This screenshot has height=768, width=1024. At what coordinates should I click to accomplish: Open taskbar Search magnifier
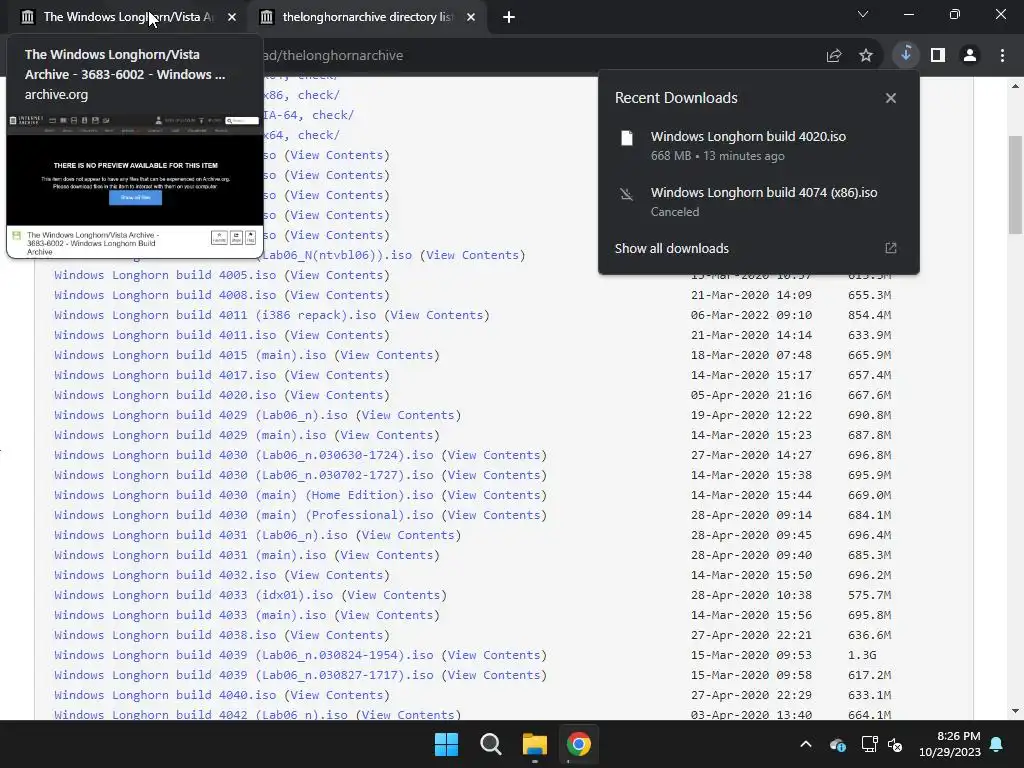click(490, 744)
